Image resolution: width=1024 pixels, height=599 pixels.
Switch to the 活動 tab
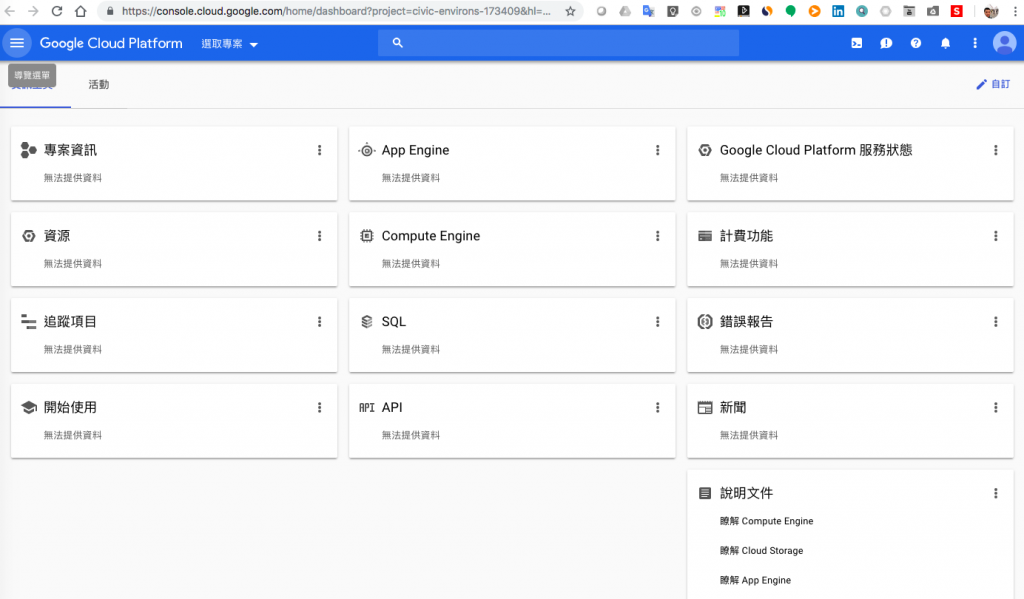pos(99,85)
